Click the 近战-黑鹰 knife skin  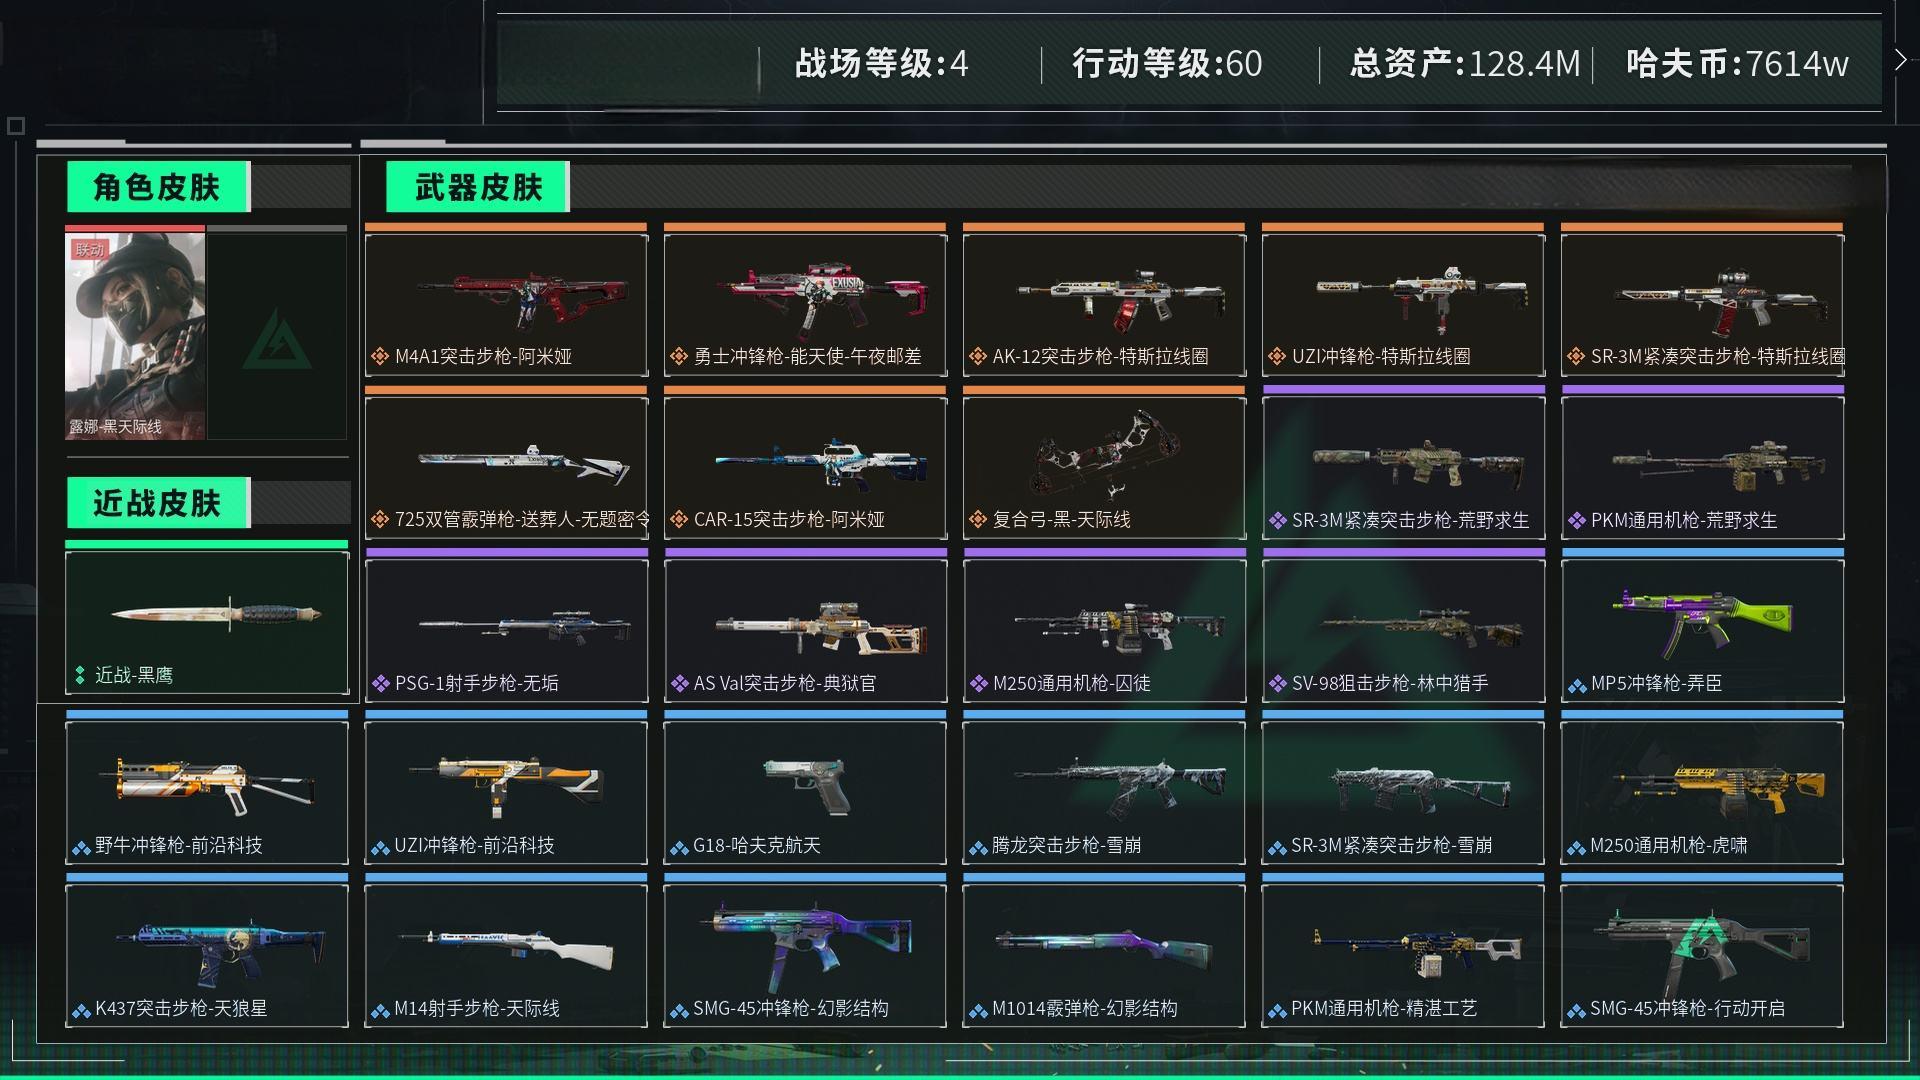pyautogui.click(x=207, y=622)
